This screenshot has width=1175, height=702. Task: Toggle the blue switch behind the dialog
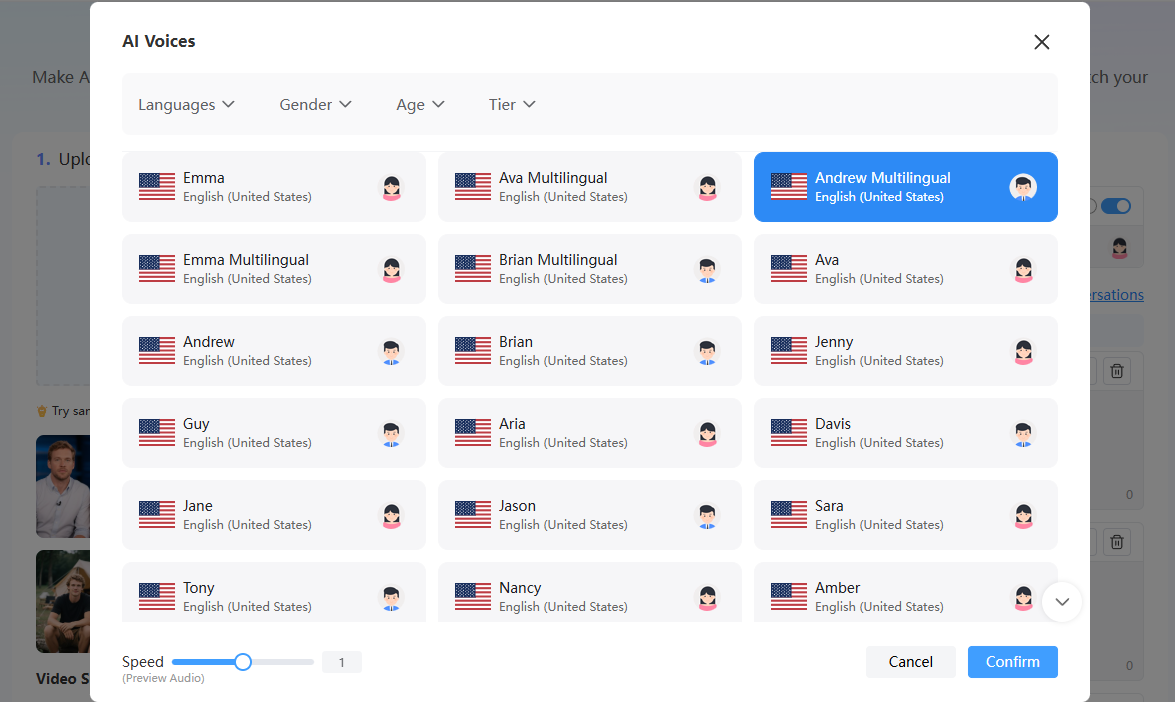point(1116,206)
